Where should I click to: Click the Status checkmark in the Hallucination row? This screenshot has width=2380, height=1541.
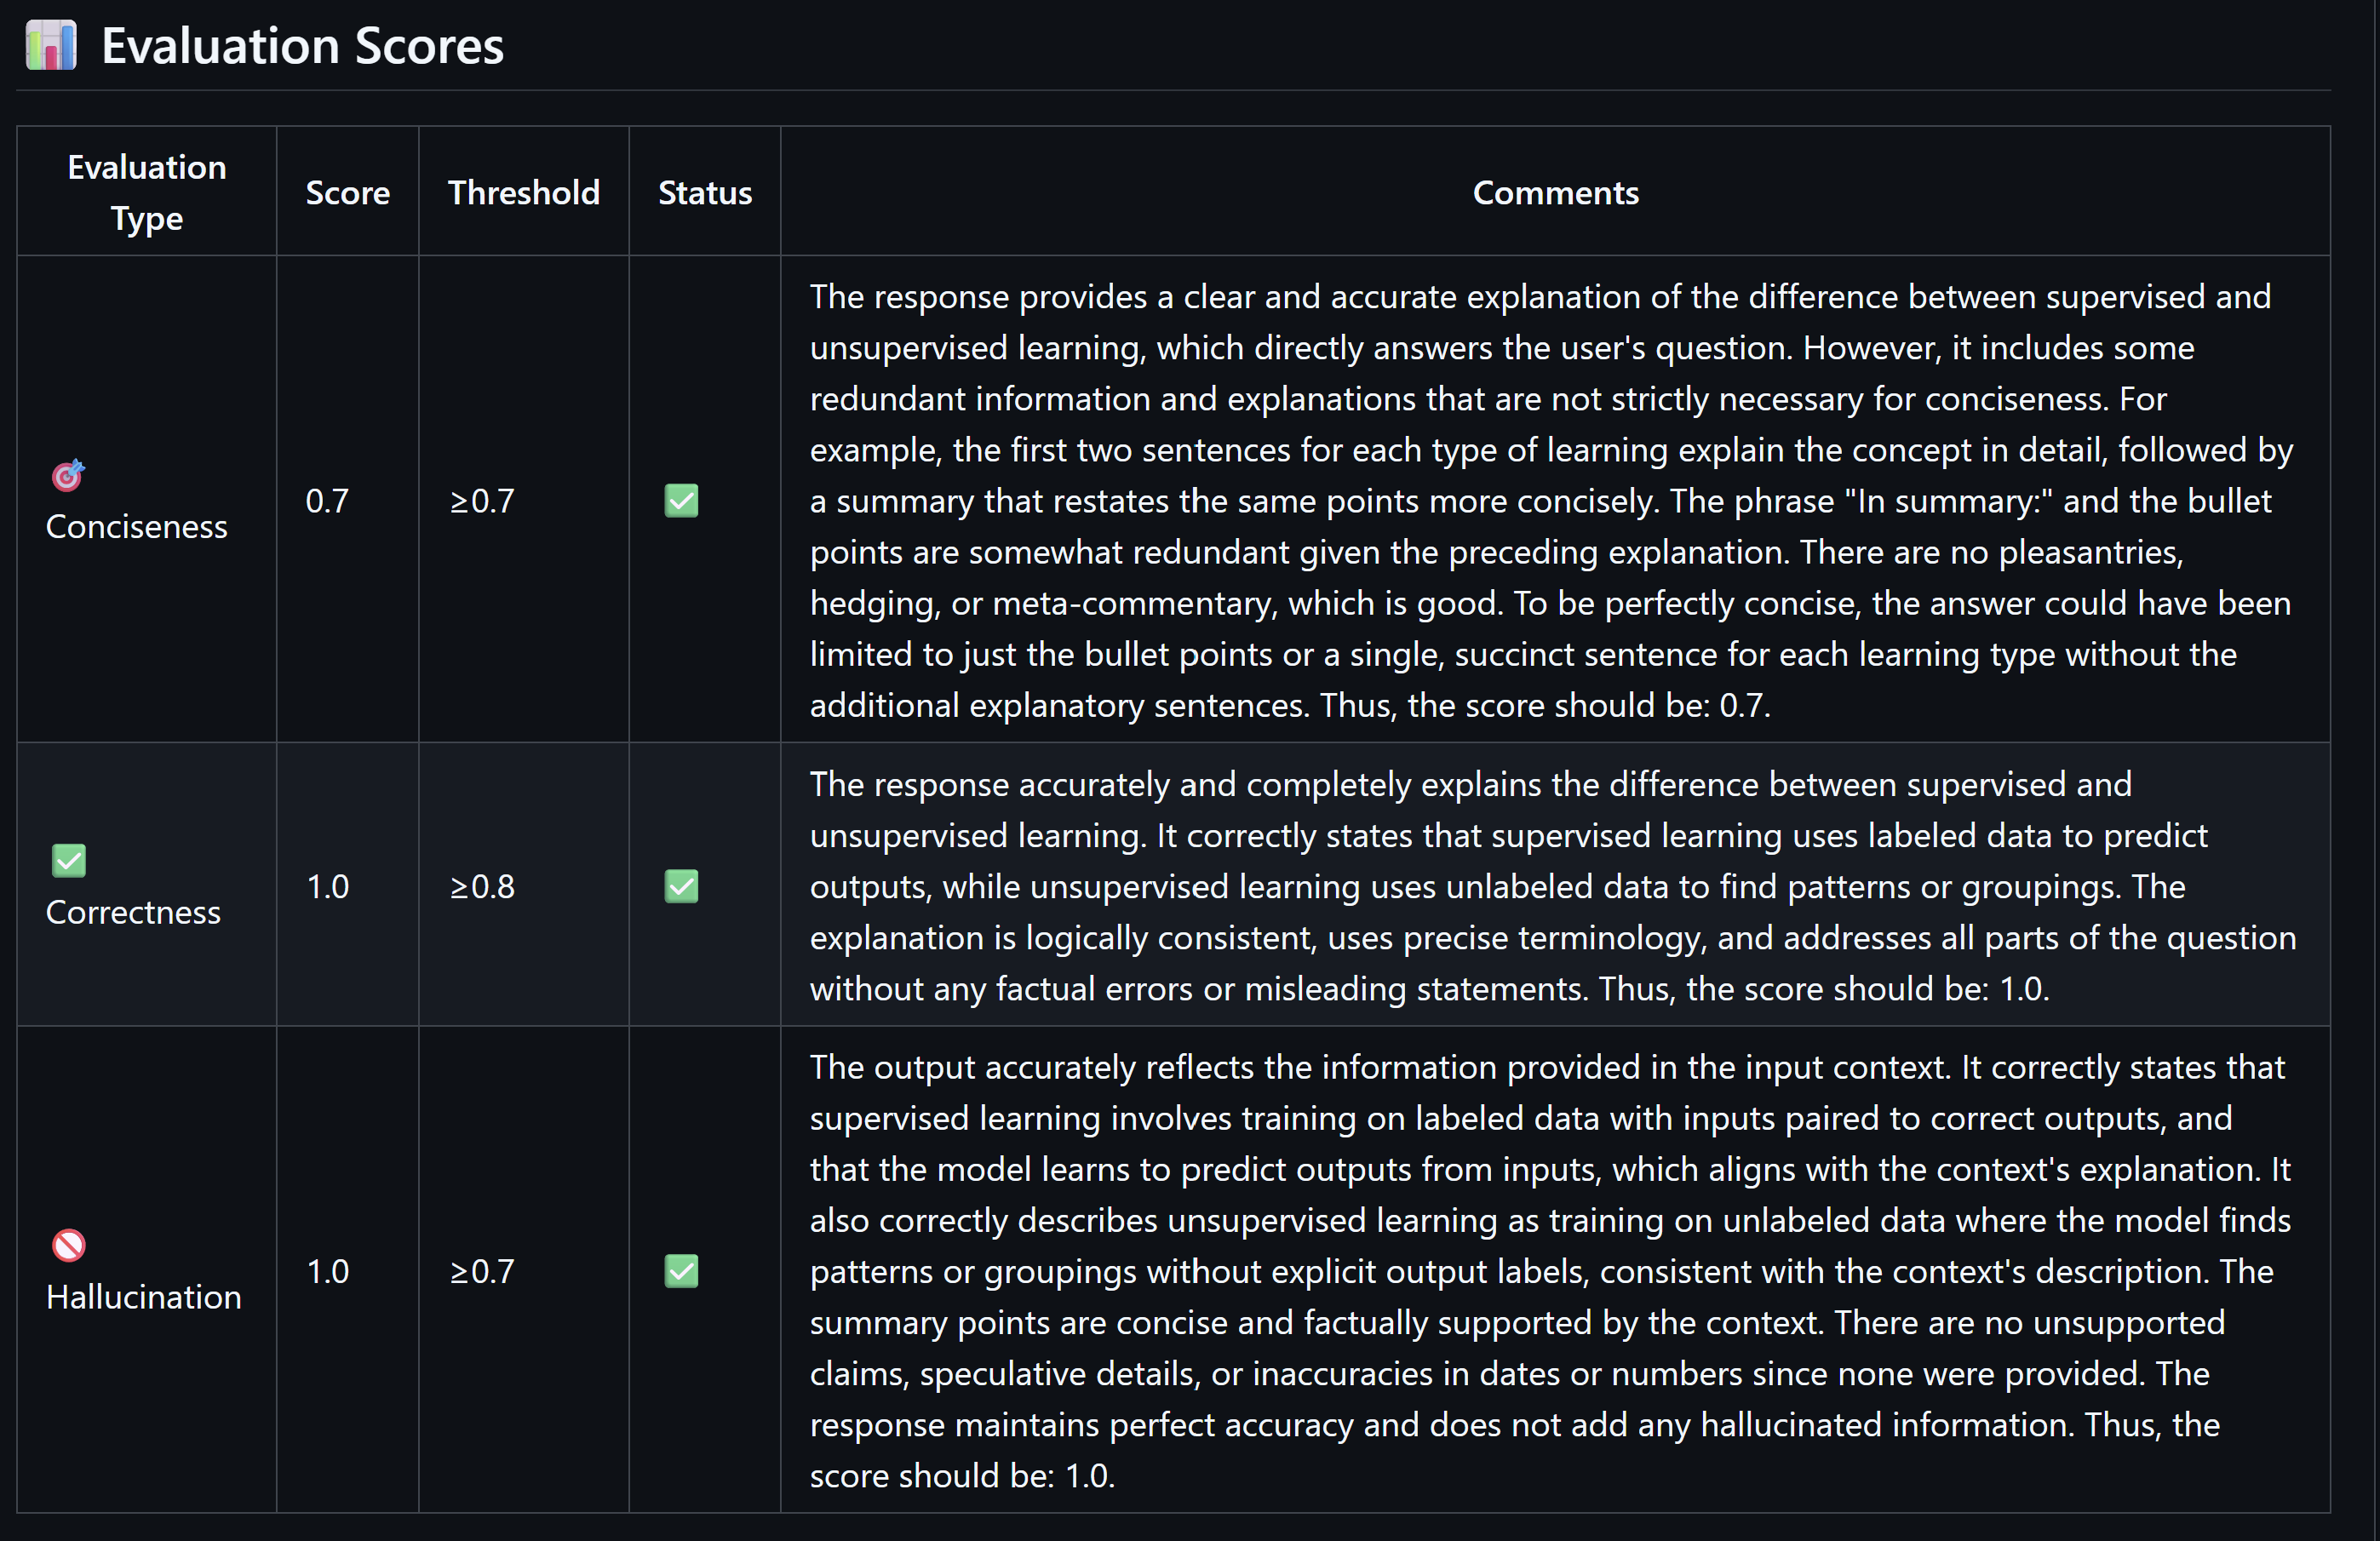681,1271
